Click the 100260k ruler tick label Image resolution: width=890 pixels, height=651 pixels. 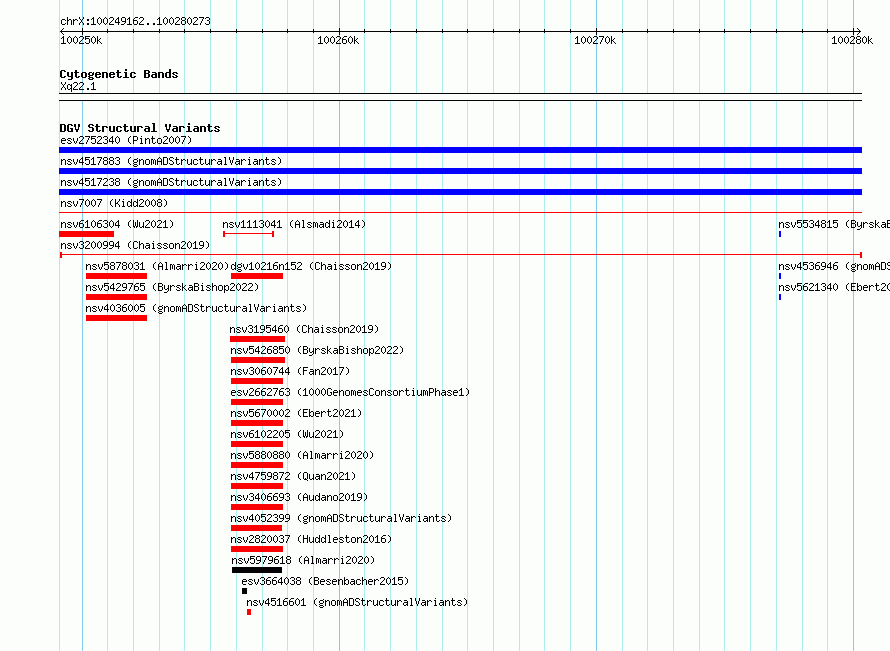coord(338,40)
